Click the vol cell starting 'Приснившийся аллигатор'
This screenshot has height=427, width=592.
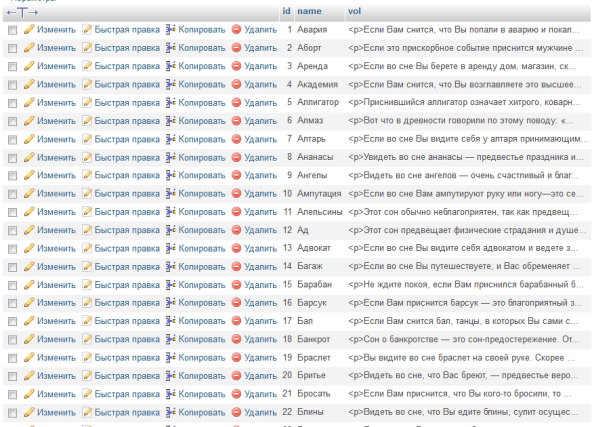coord(464,102)
